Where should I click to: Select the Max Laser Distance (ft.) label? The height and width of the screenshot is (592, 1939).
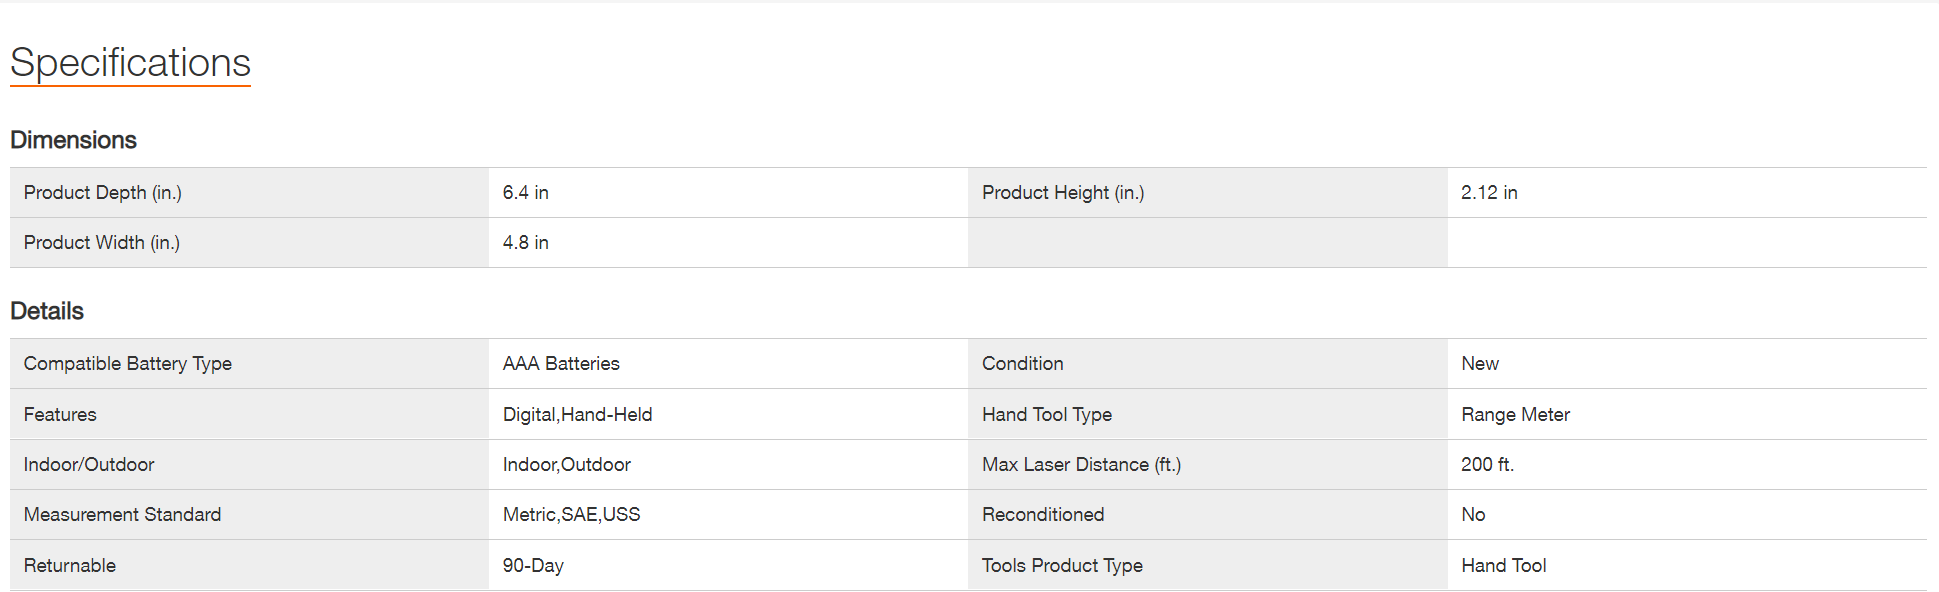(x=1081, y=465)
